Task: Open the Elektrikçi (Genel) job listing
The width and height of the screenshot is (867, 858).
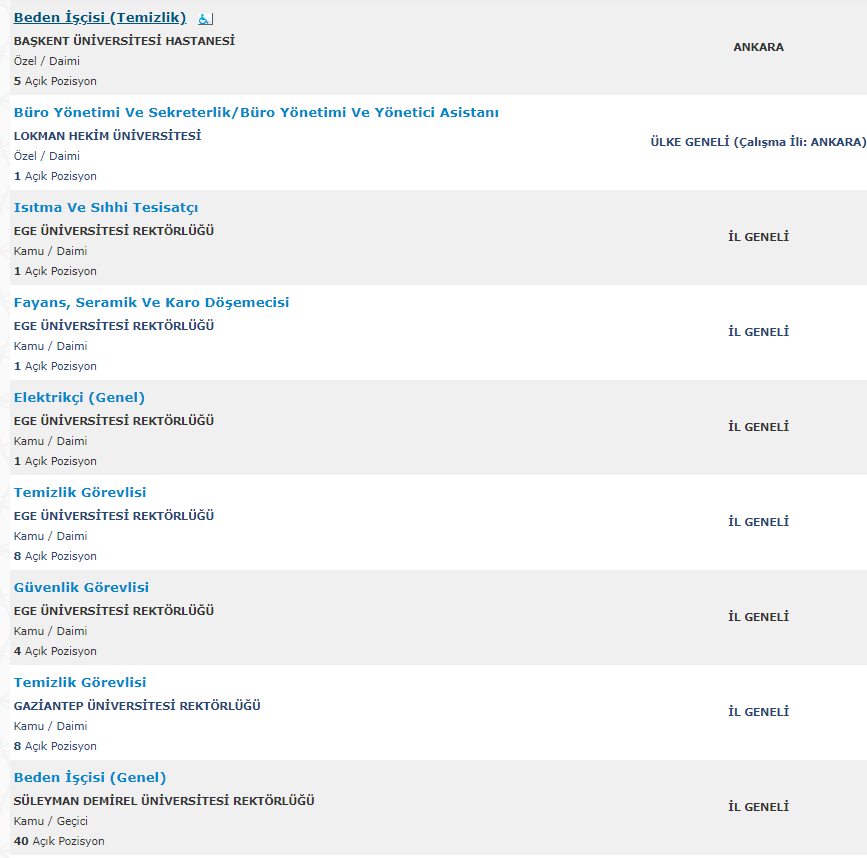Action: (x=79, y=398)
